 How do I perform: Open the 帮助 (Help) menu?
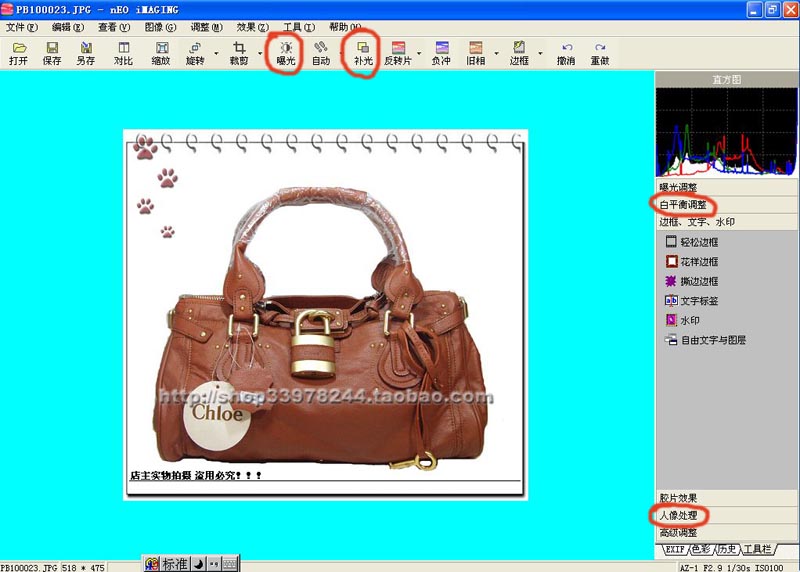(345, 27)
